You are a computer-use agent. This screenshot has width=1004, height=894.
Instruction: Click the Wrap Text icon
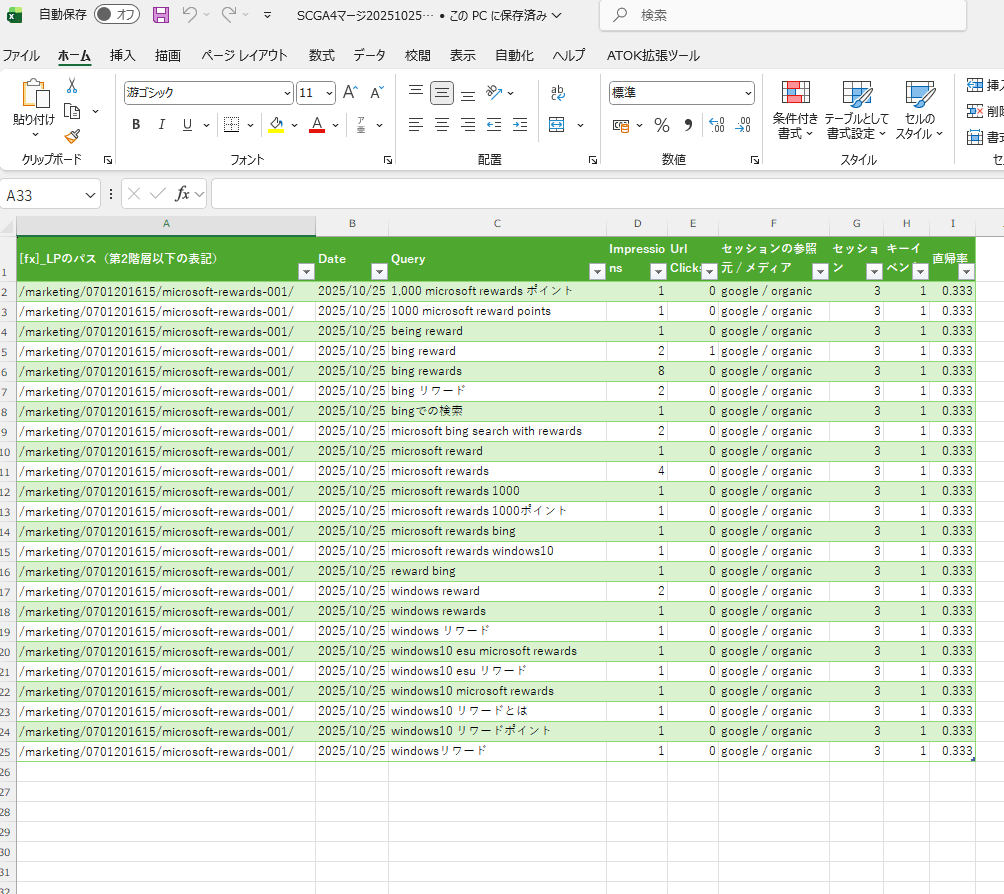pos(558,93)
